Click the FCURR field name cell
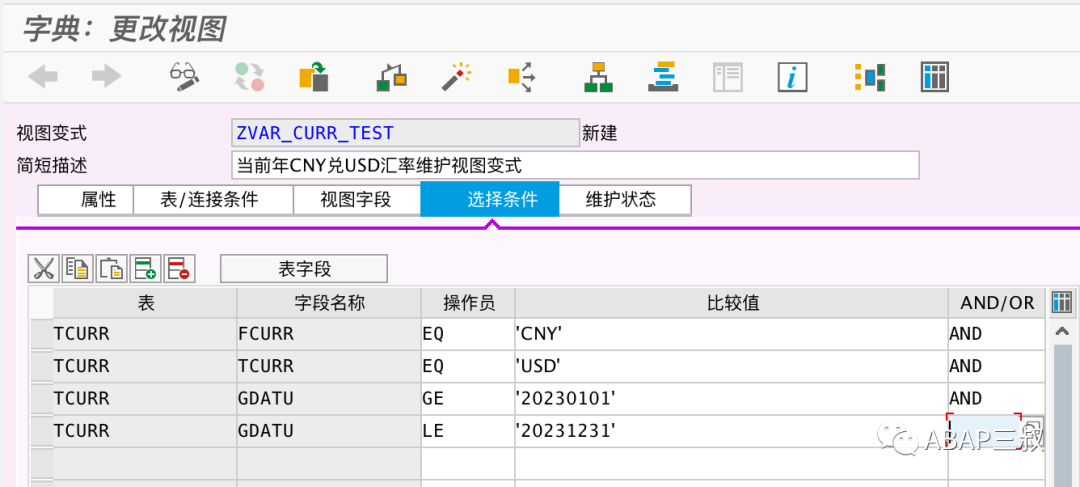The width and height of the screenshot is (1080, 487). [x=329, y=333]
